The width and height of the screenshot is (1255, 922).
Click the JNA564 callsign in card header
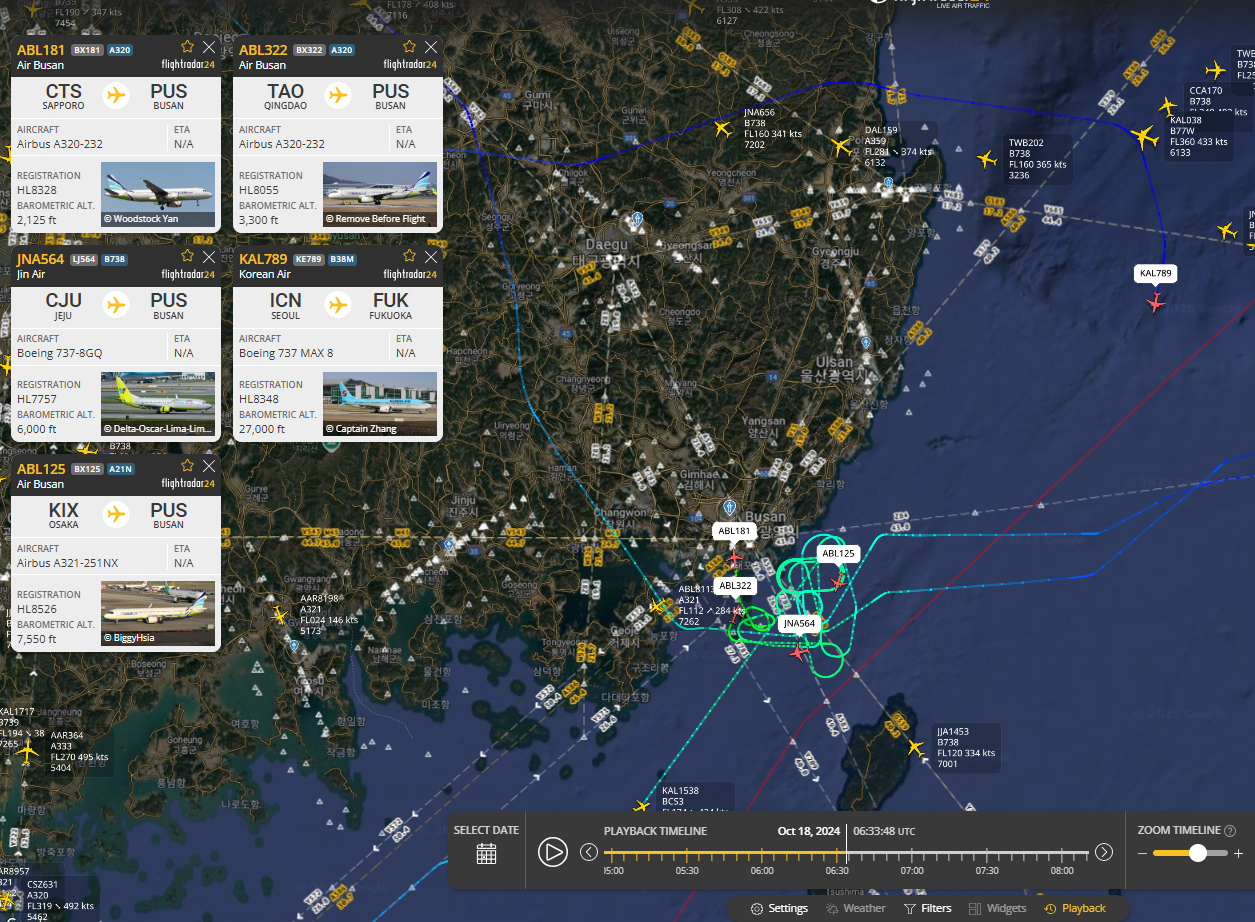(41, 260)
